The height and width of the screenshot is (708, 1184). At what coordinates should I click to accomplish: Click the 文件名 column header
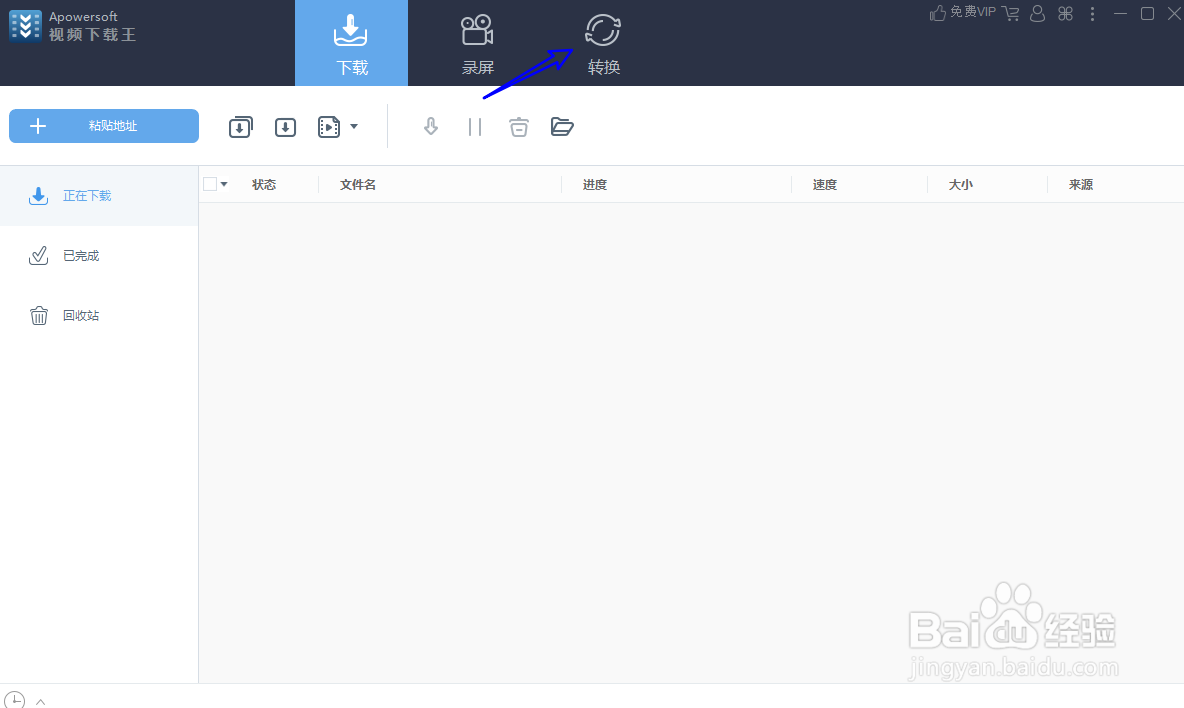point(358,185)
